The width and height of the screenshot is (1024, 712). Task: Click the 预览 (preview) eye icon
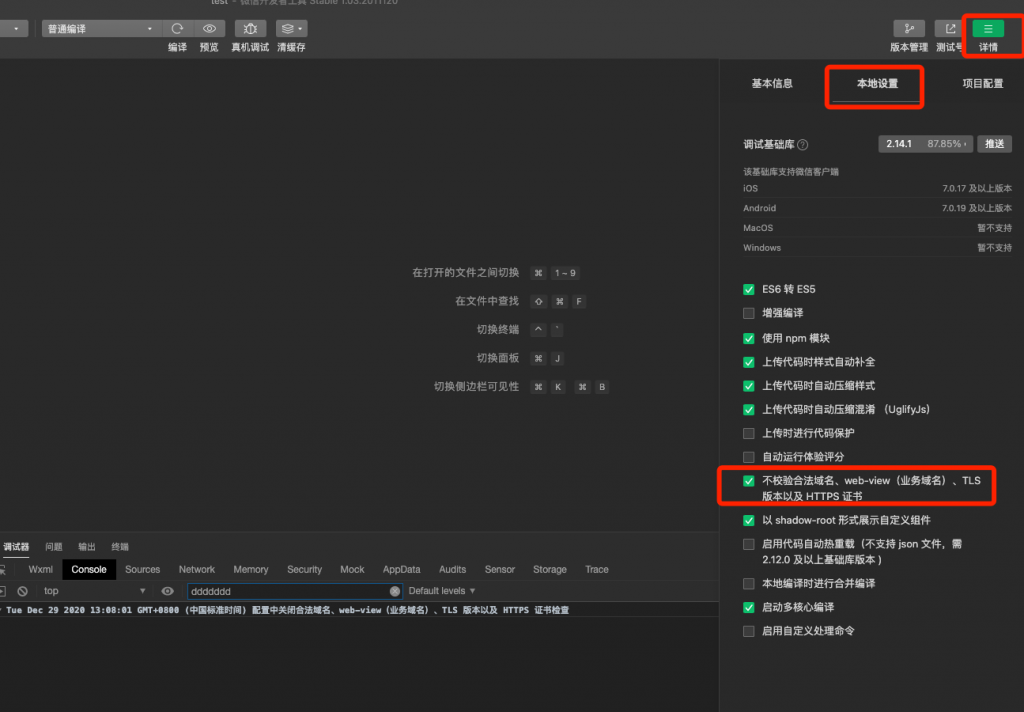tap(209, 29)
